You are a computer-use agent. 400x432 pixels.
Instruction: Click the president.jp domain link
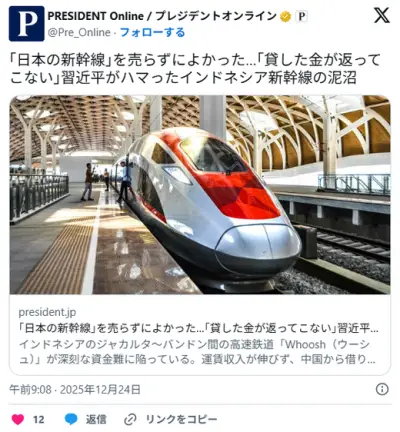click(47, 312)
